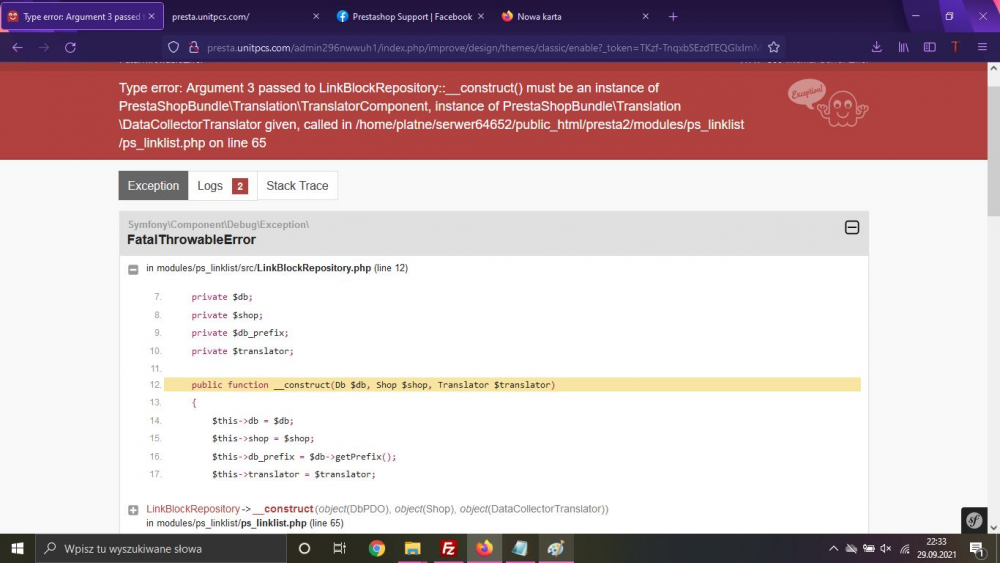This screenshot has width=1000, height=563.
Task: Click the exception ghost illustration
Action: [x=828, y=103]
